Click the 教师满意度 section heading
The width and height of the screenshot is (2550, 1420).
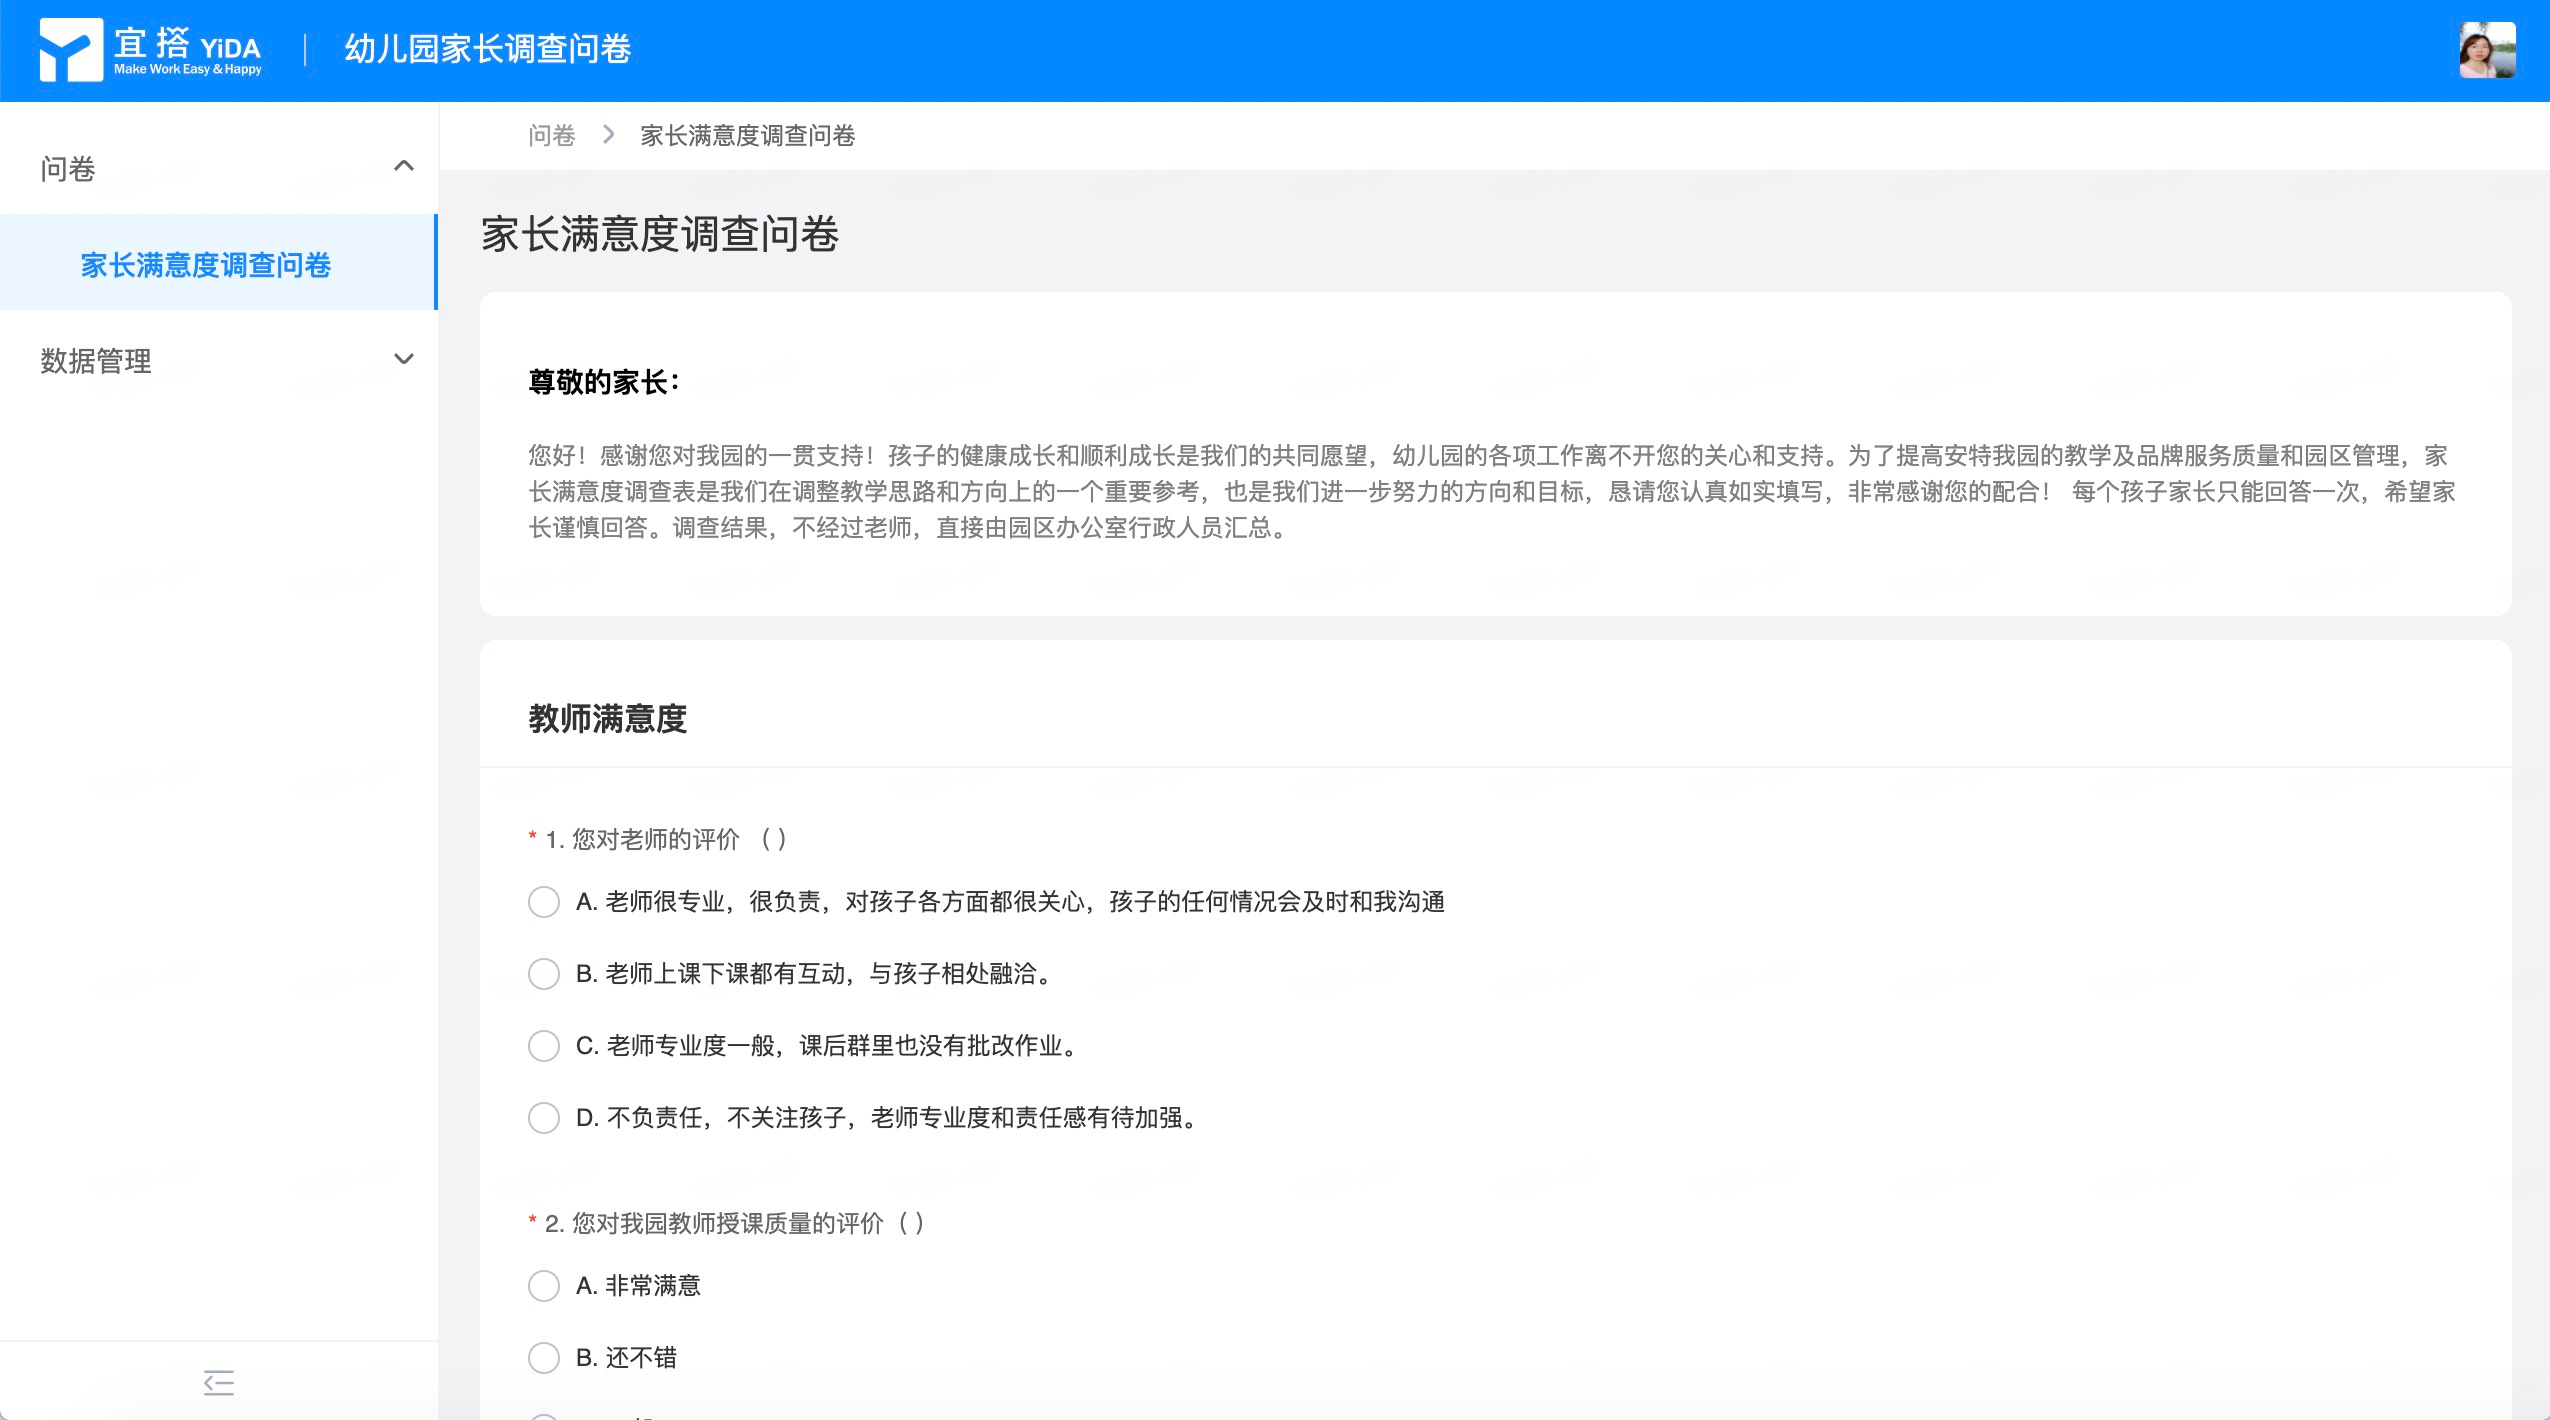tap(608, 719)
